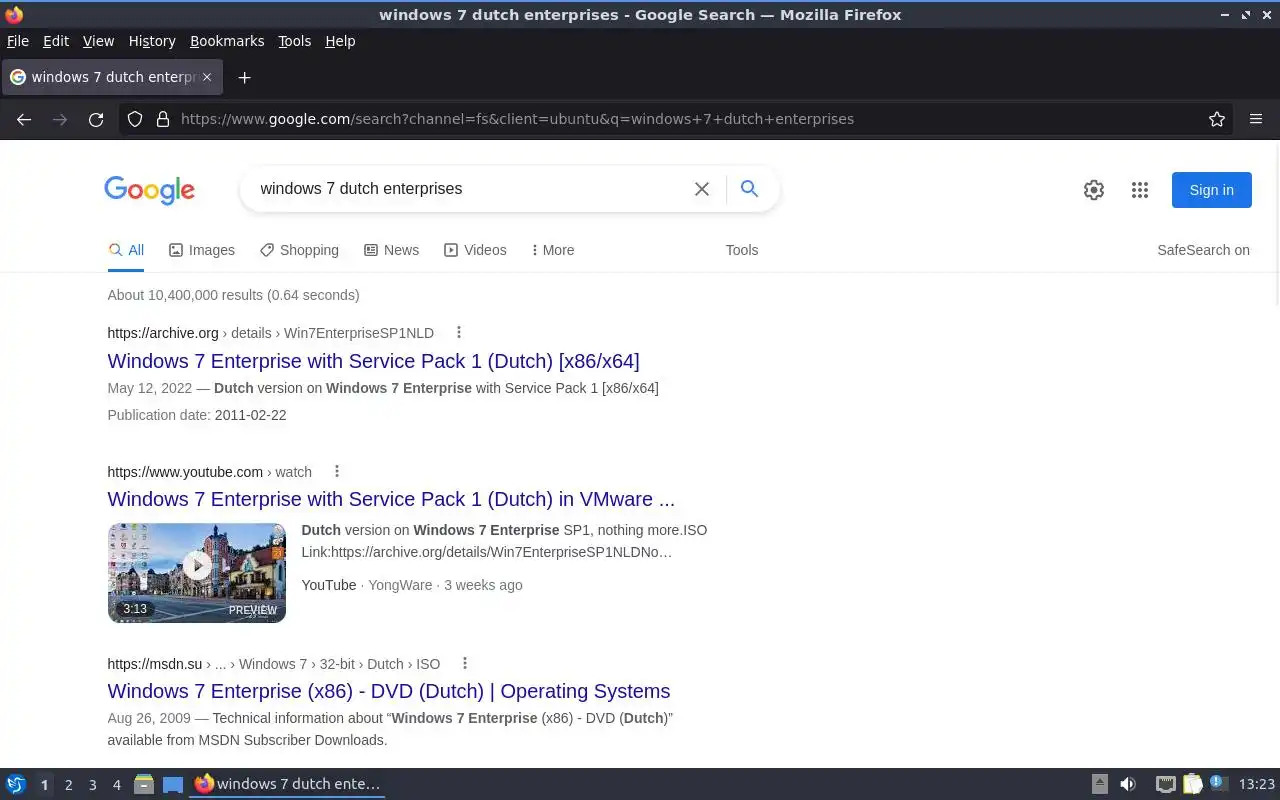Open the Tools search options
This screenshot has height=800, width=1280.
742,250
